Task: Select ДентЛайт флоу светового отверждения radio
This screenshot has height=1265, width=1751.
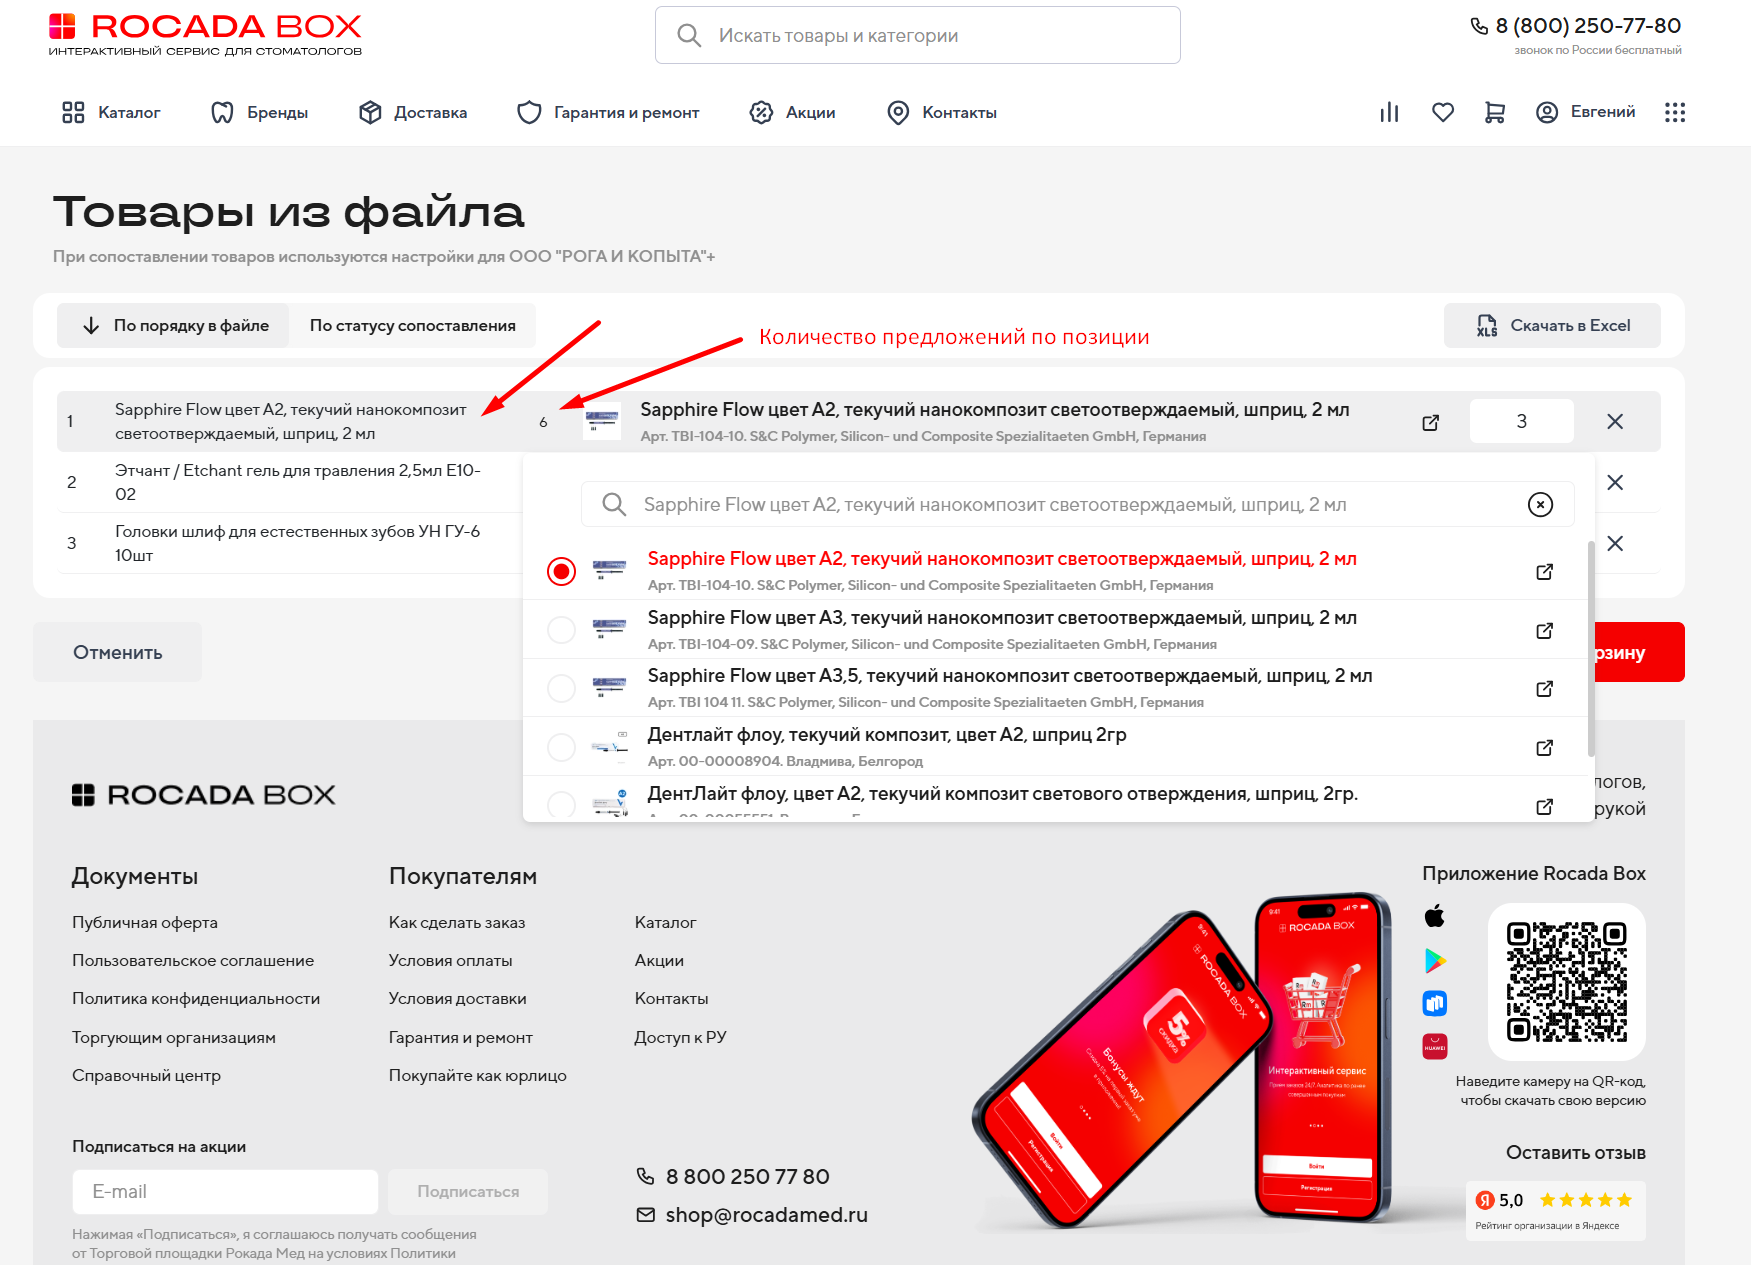Action: [x=561, y=805]
